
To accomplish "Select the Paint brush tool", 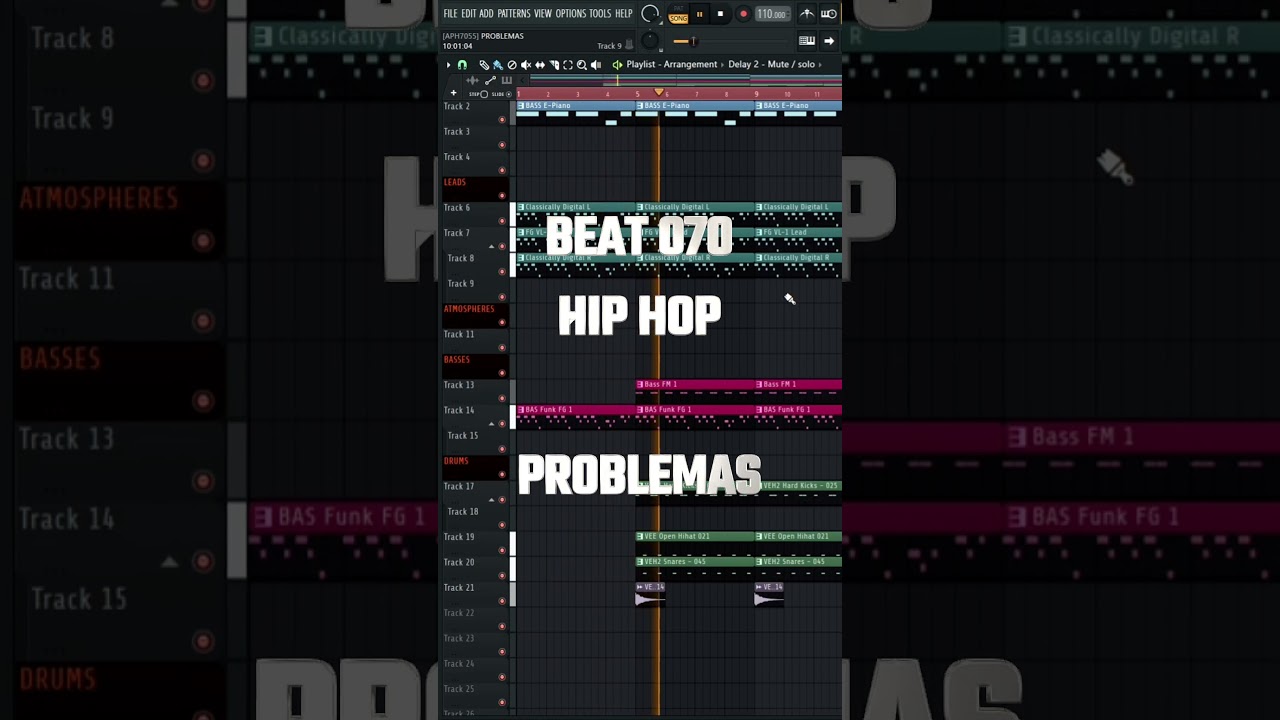I will (497, 65).
